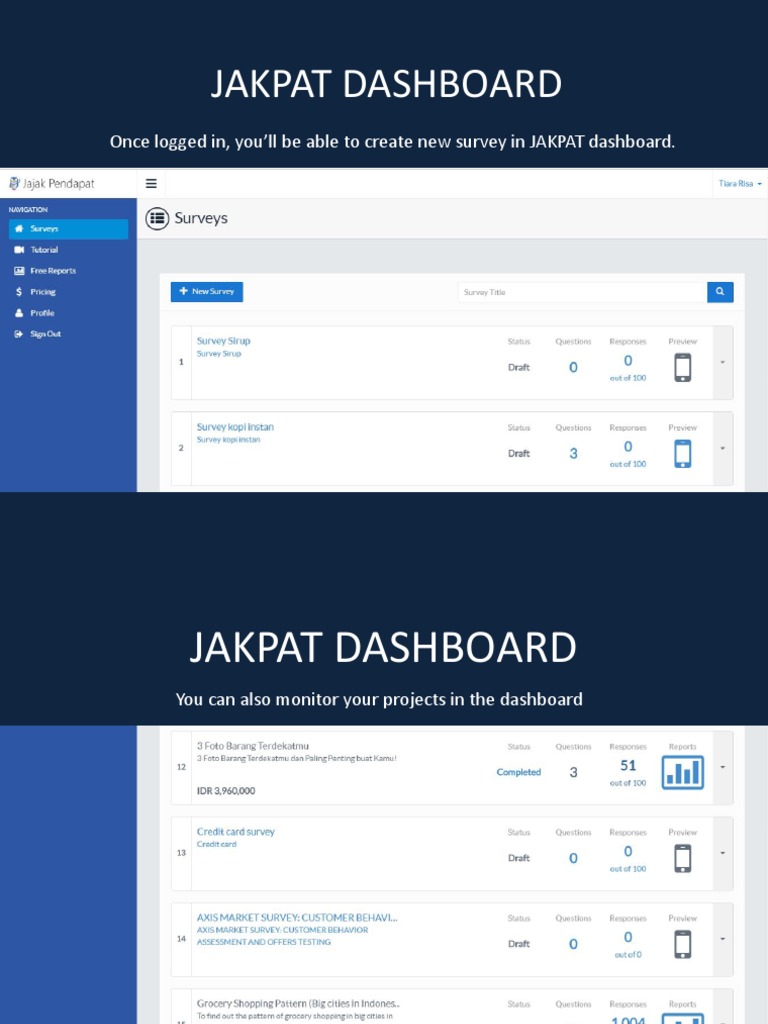This screenshot has height=1024, width=768.
Task: Expand the 3 Foto Barang Terdekatmu row dropdown
Action: coord(723,767)
